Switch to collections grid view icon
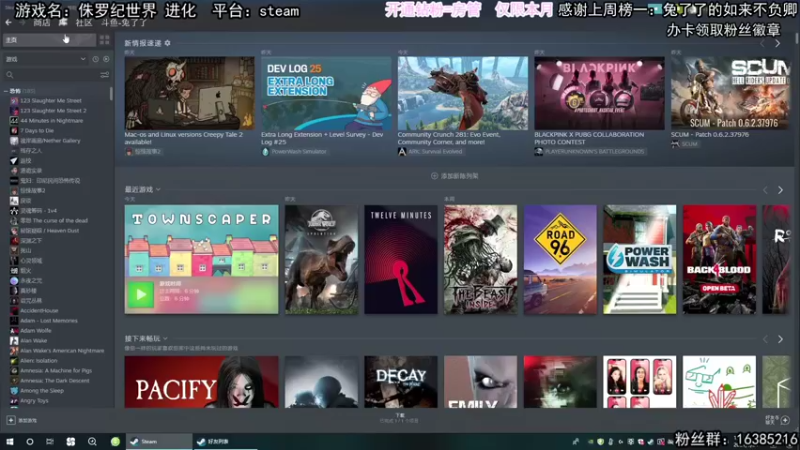The width and height of the screenshot is (800, 450). (105, 40)
